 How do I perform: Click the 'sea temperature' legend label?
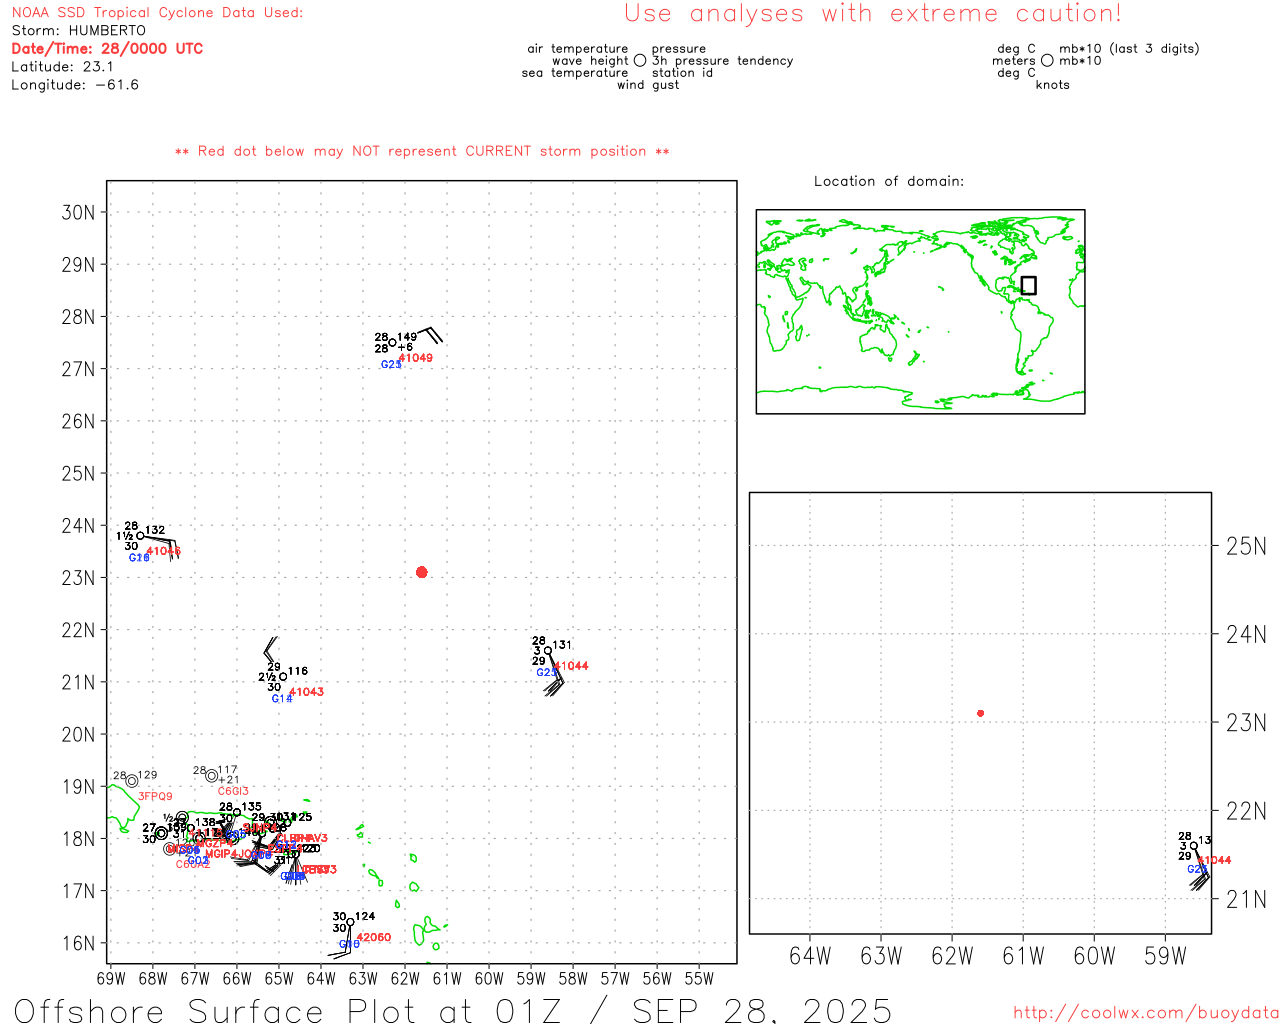[x=575, y=73]
